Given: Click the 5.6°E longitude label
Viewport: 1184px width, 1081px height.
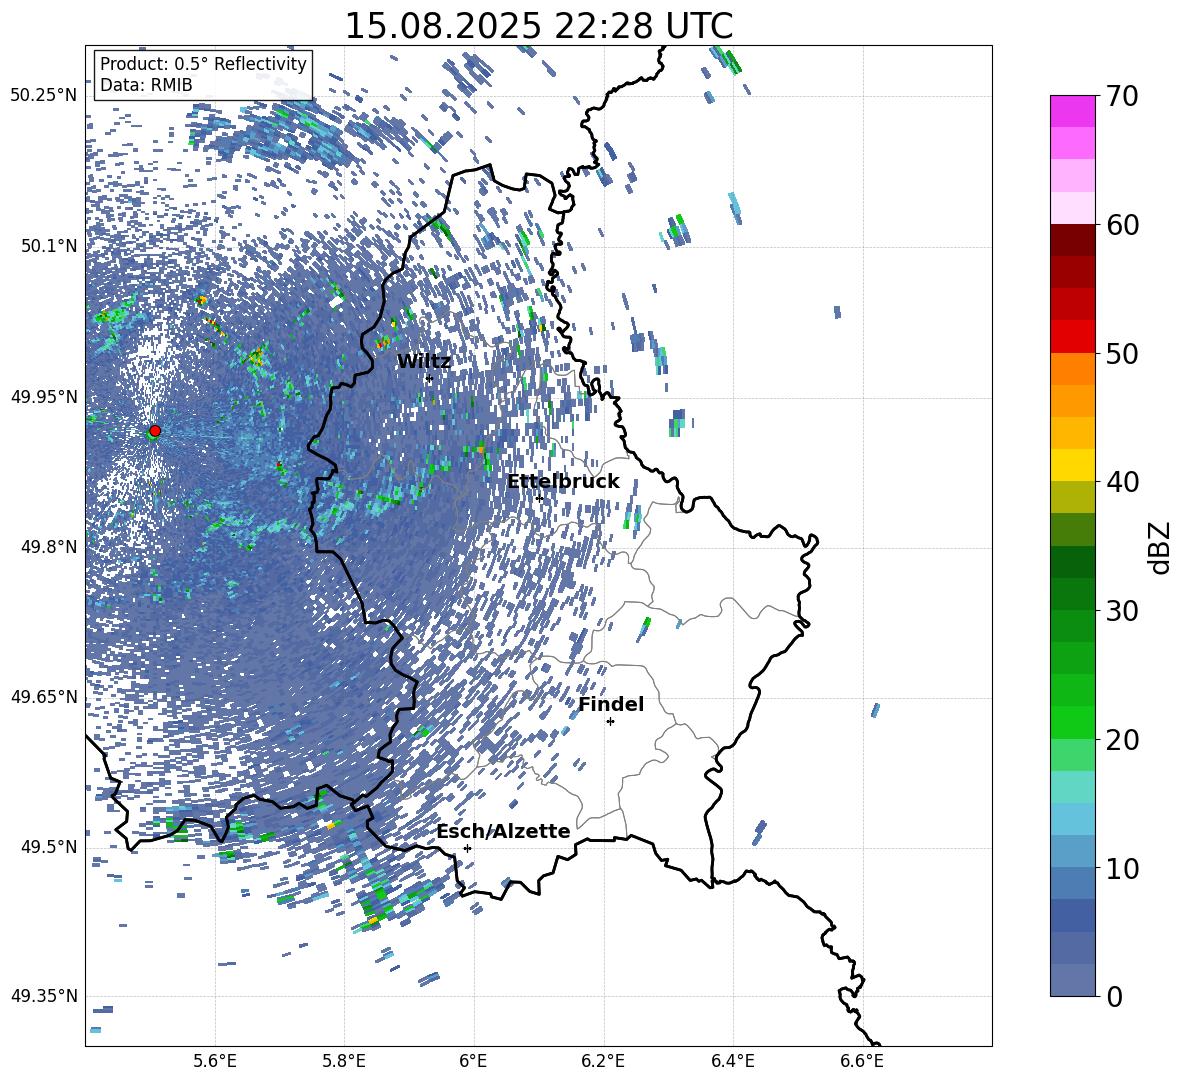Looking at the screenshot, I should click(215, 1061).
